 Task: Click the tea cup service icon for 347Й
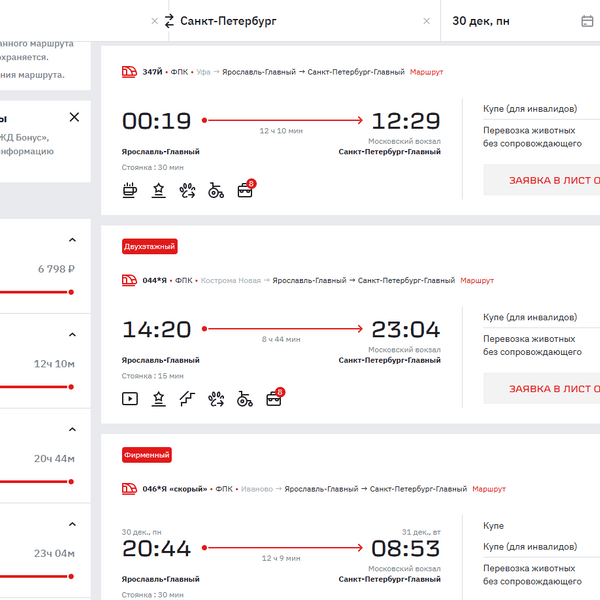tap(130, 190)
